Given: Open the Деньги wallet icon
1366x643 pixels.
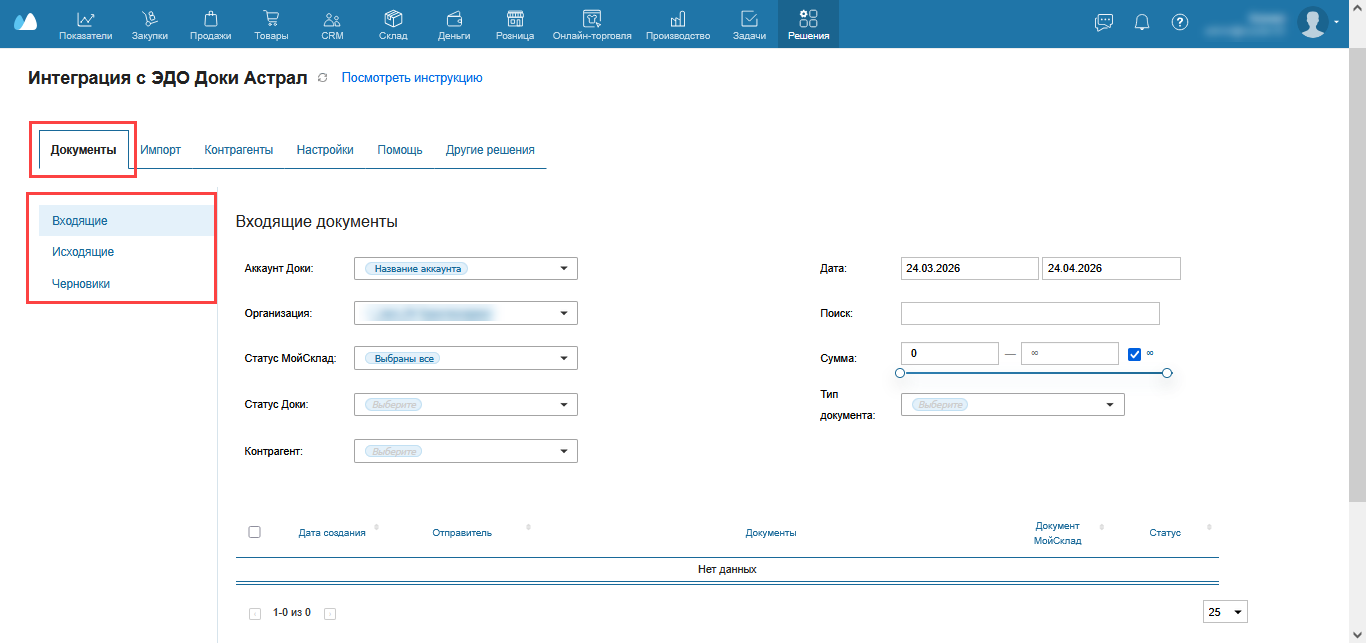Looking at the screenshot, I should point(454,19).
